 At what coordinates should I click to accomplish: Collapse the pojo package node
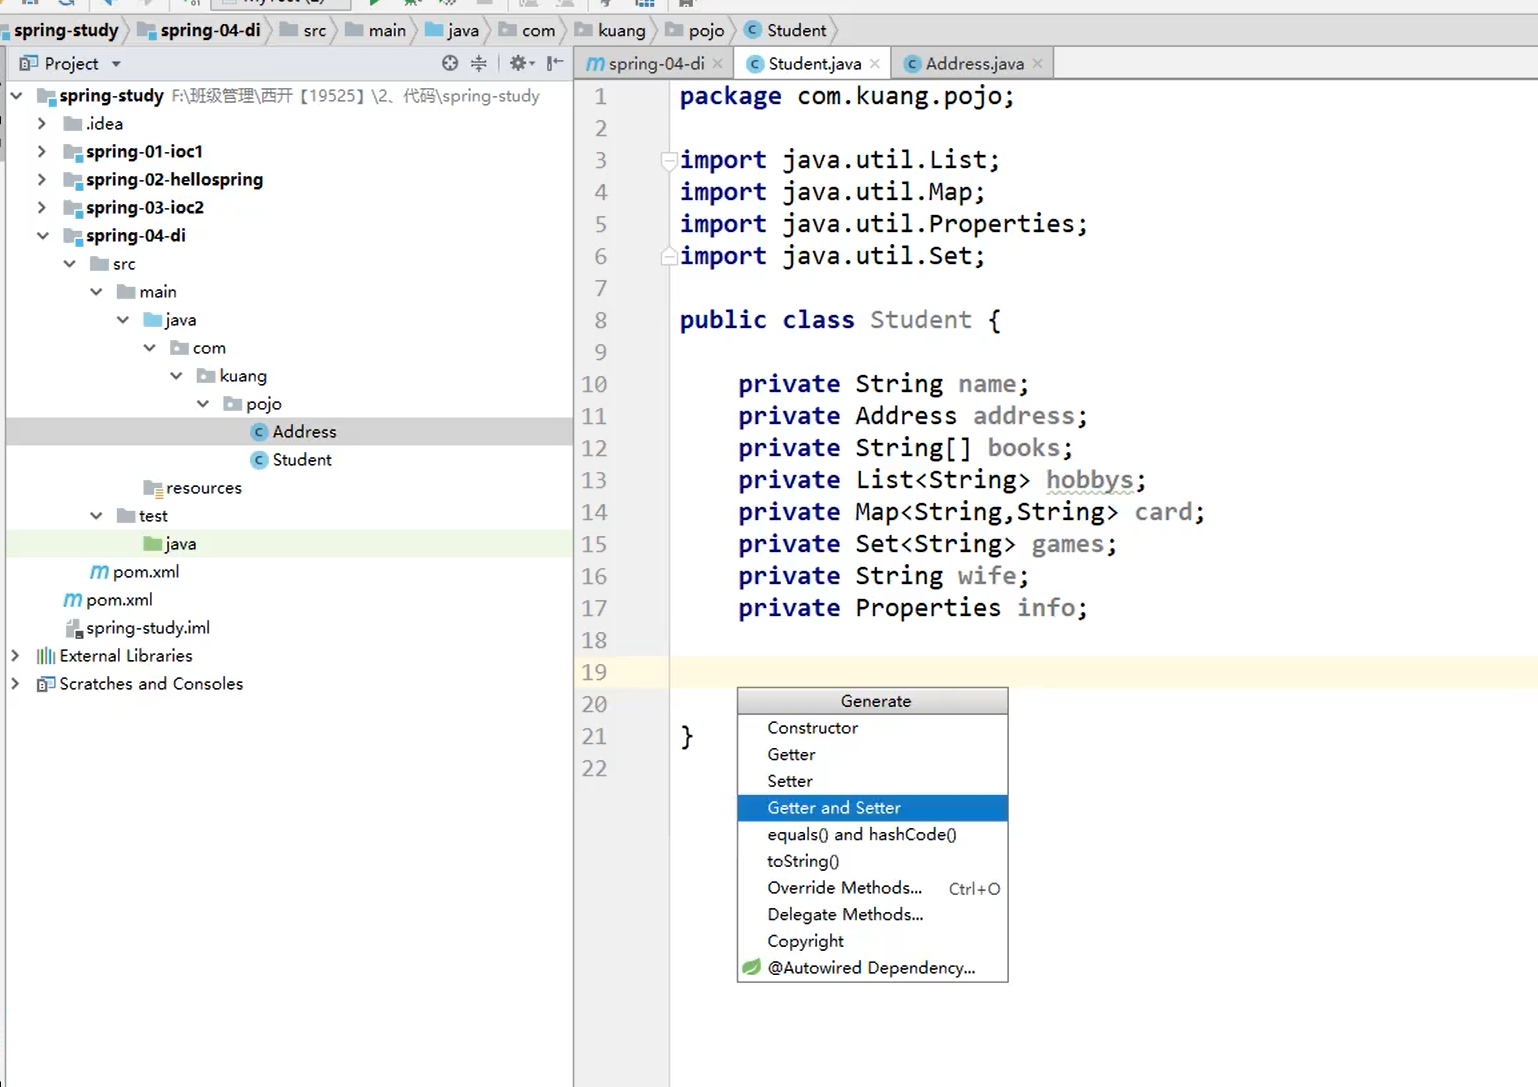(x=203, y=404)
